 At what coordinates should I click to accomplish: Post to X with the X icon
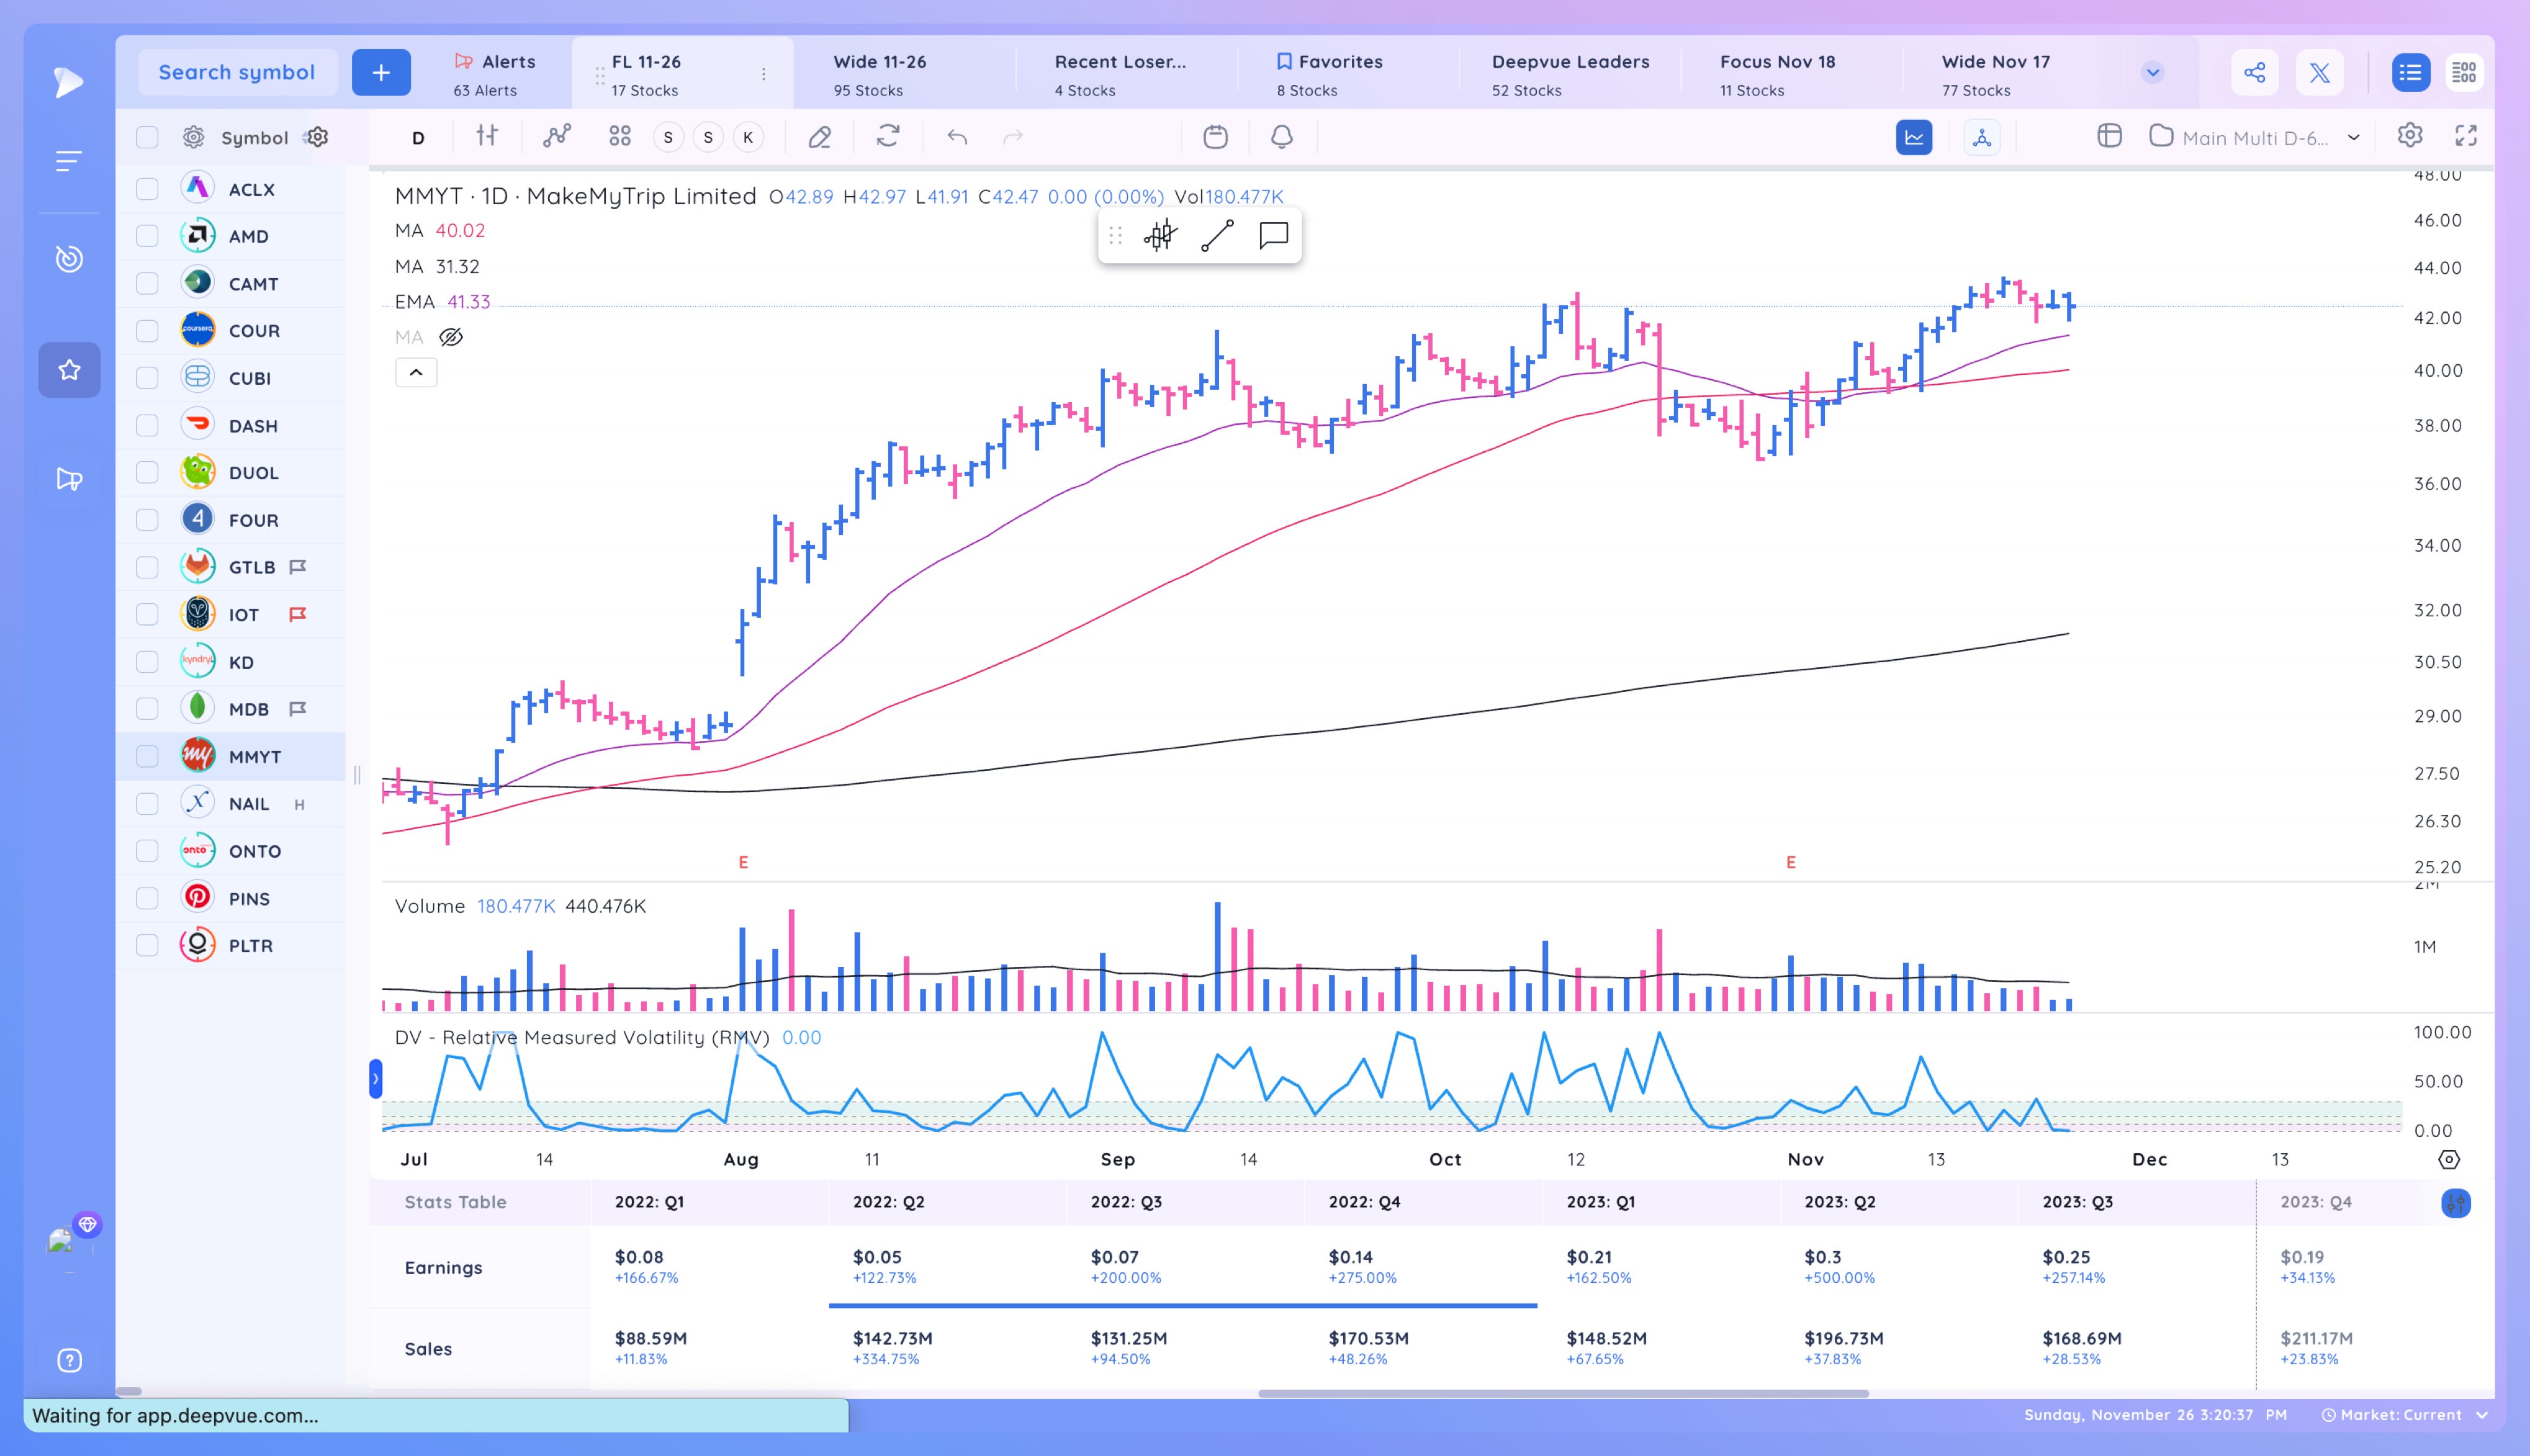click(x=2320, y=72)
